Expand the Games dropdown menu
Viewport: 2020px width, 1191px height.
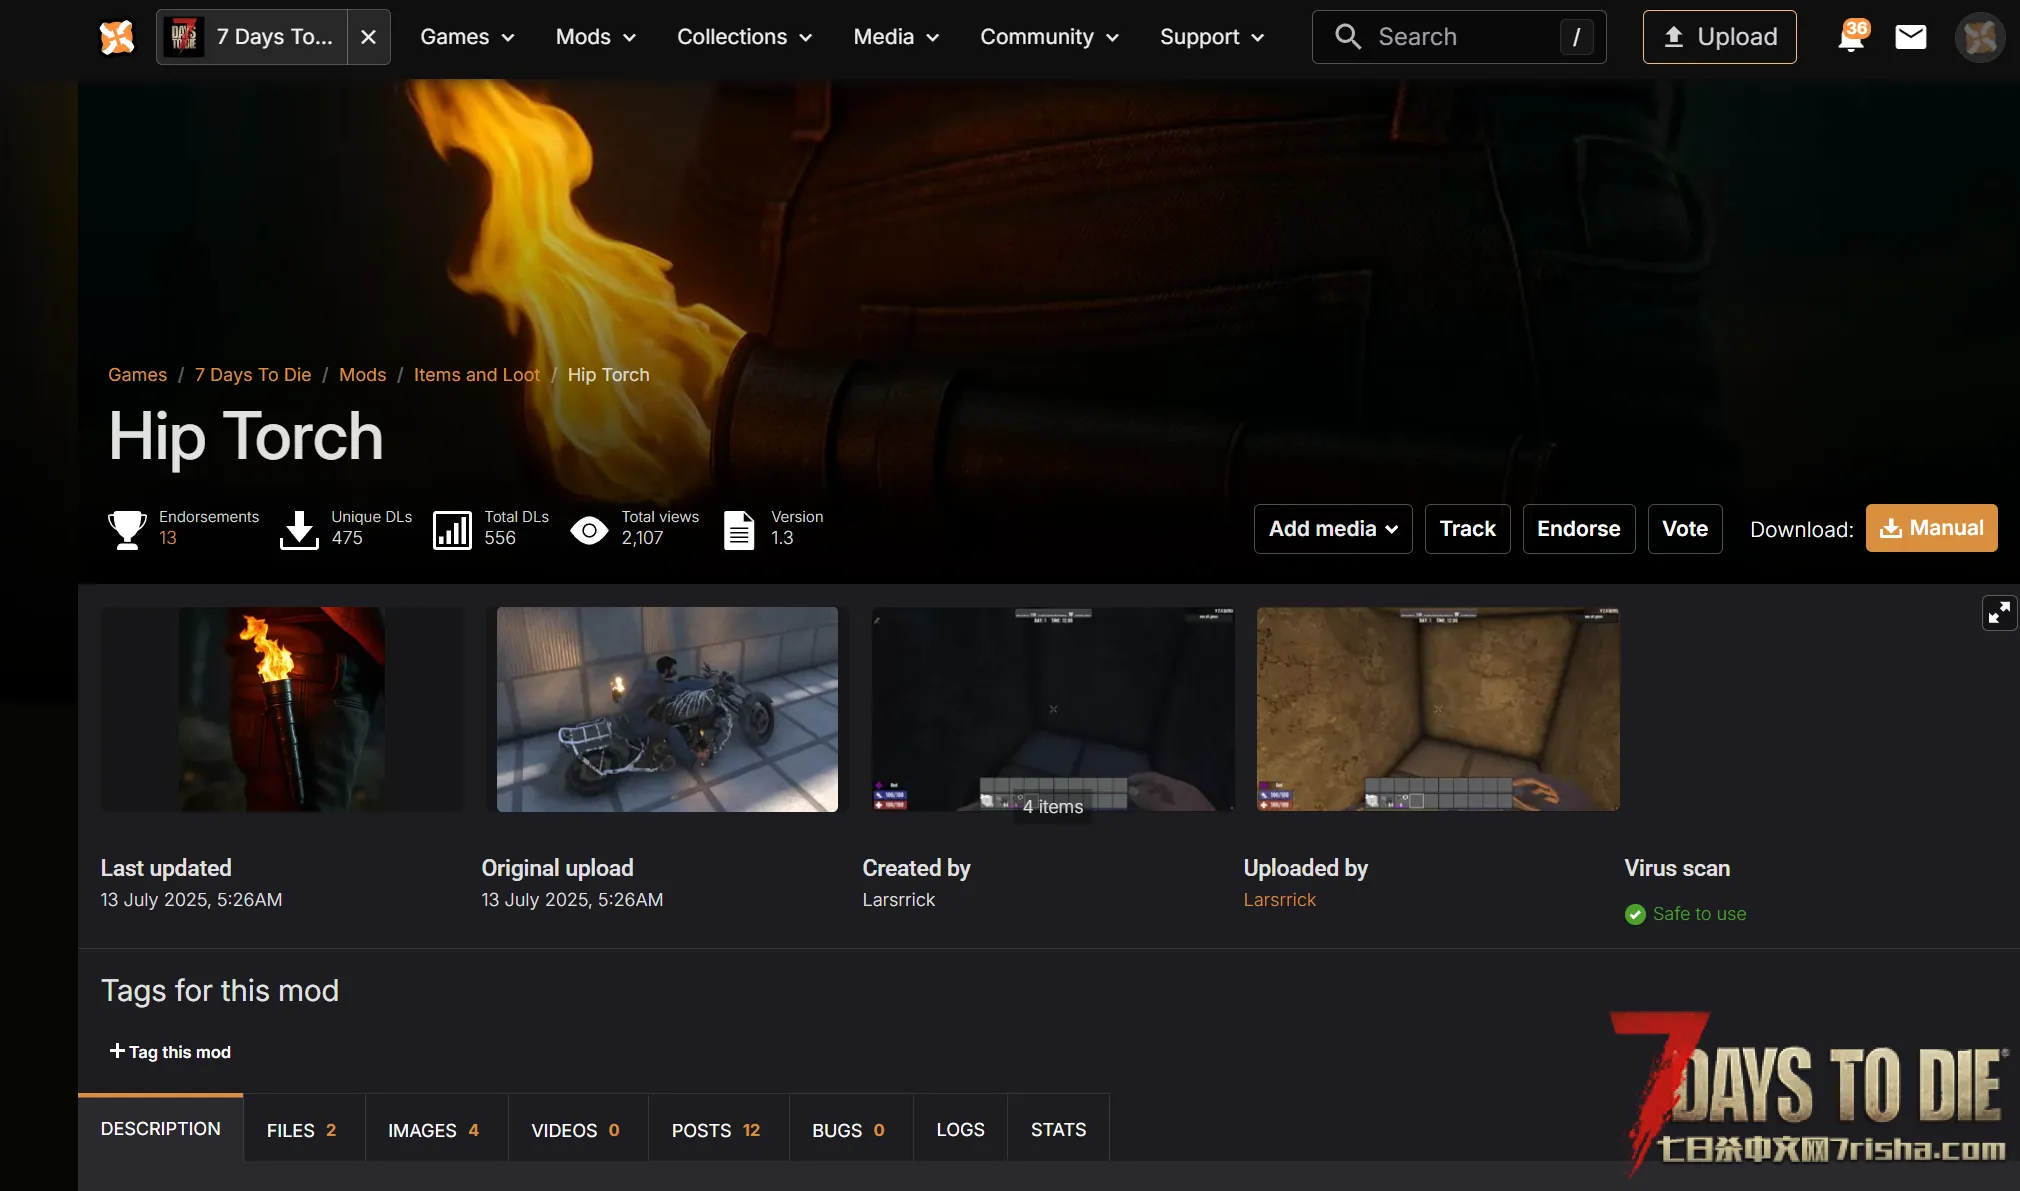(x=467, y=37)
